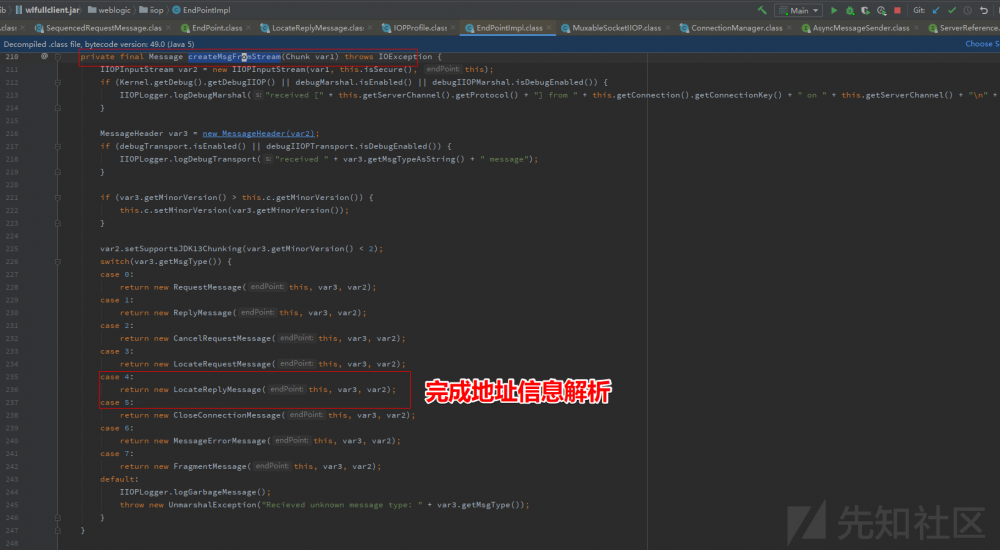Screen dimensions: 1000x550
Task: Collapse if block fold at line 212
Action: (x=57, y=82)
